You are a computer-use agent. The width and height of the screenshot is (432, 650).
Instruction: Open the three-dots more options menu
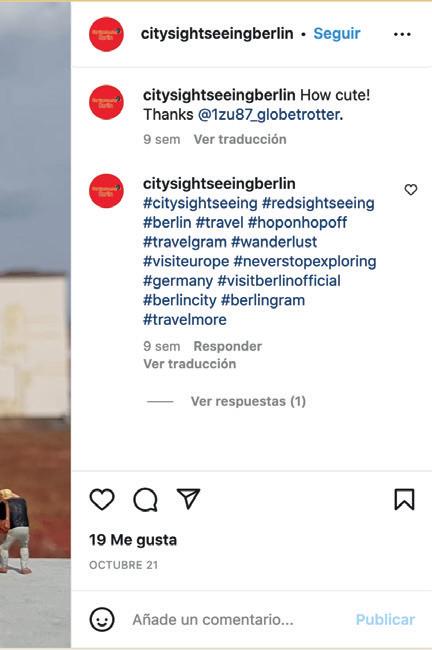coord(402,34)
